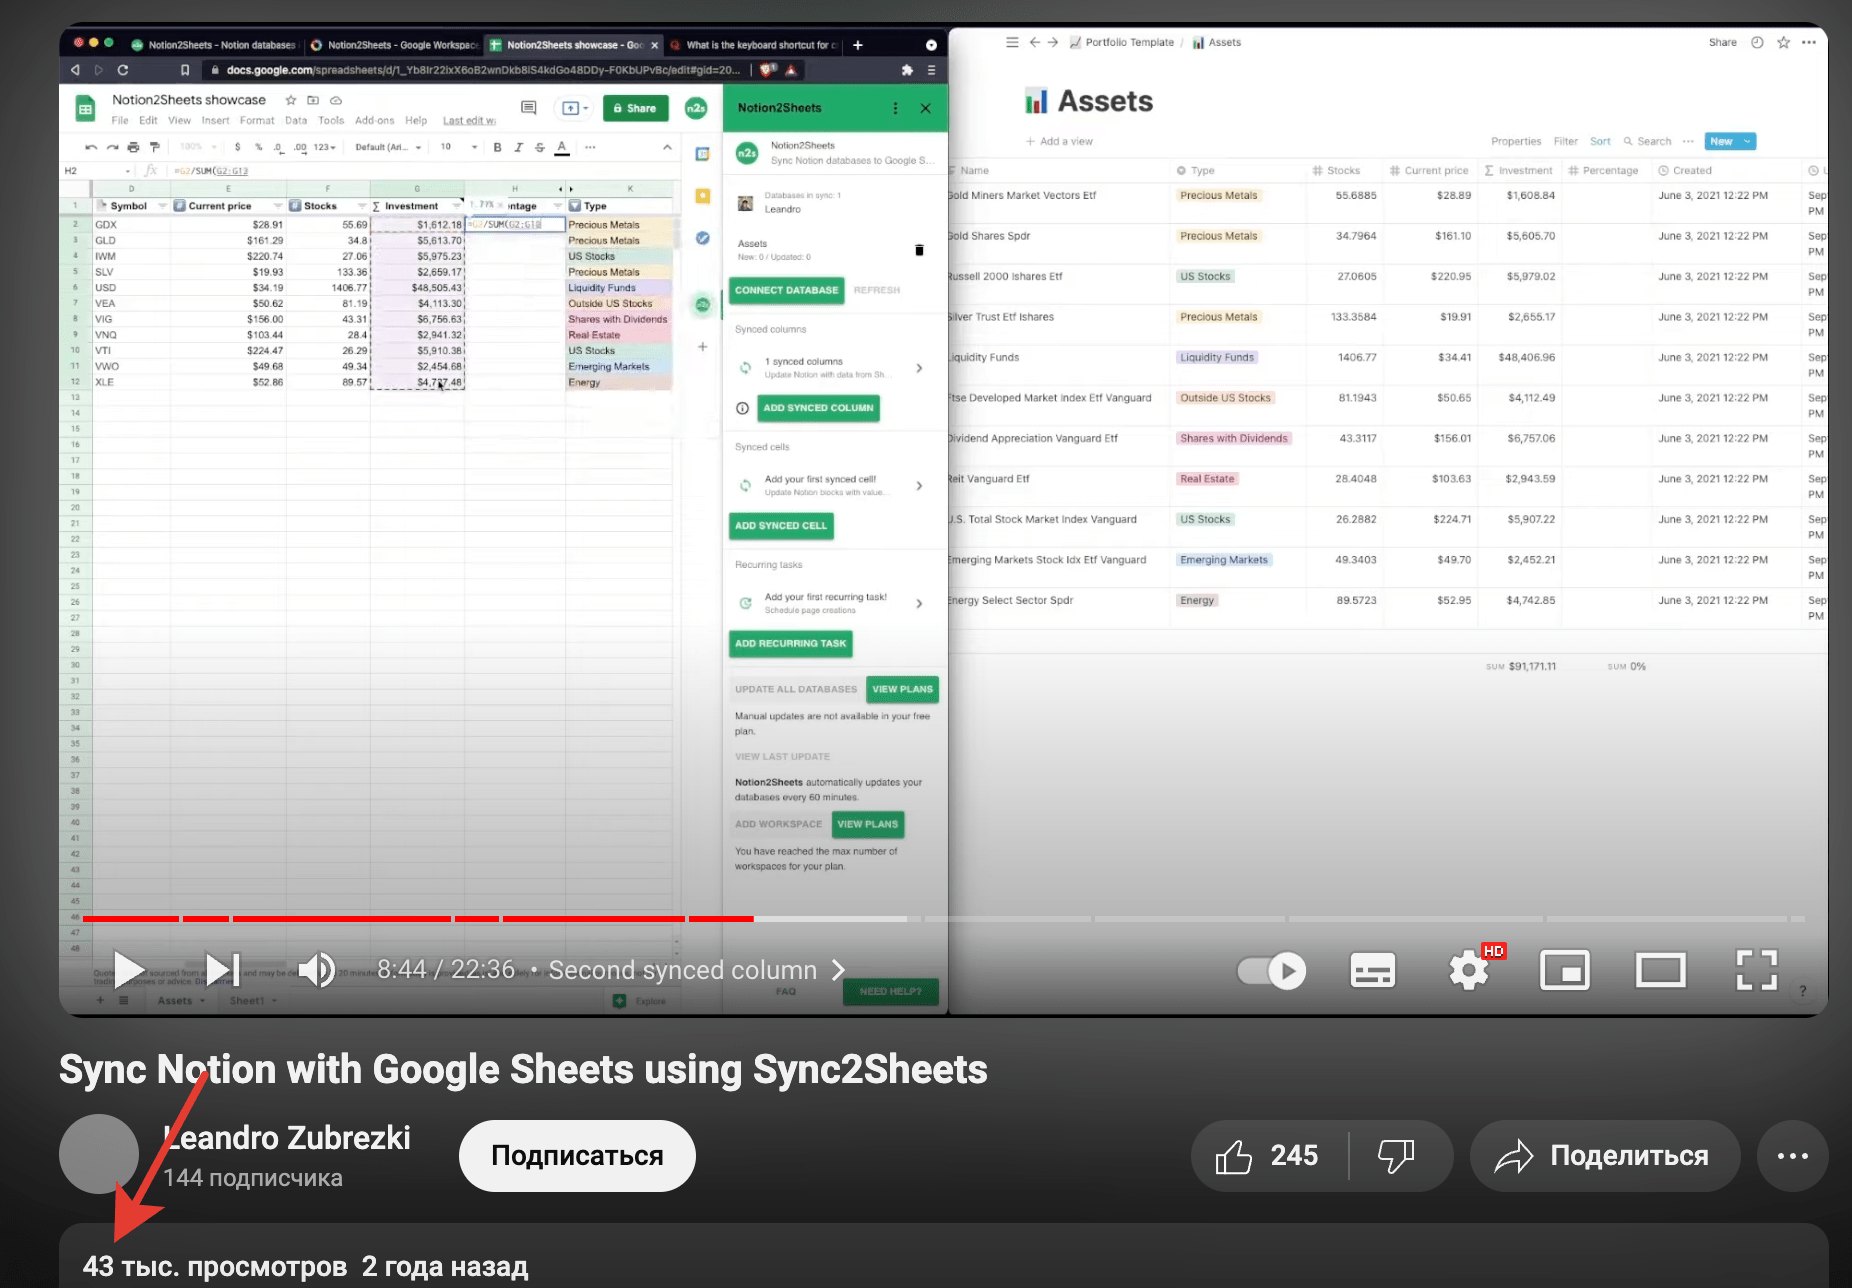Screen dimensions: 1852x1288
Task: Open the Sheets Format menu
Action: pyautogui.click(x=257, y=121)
